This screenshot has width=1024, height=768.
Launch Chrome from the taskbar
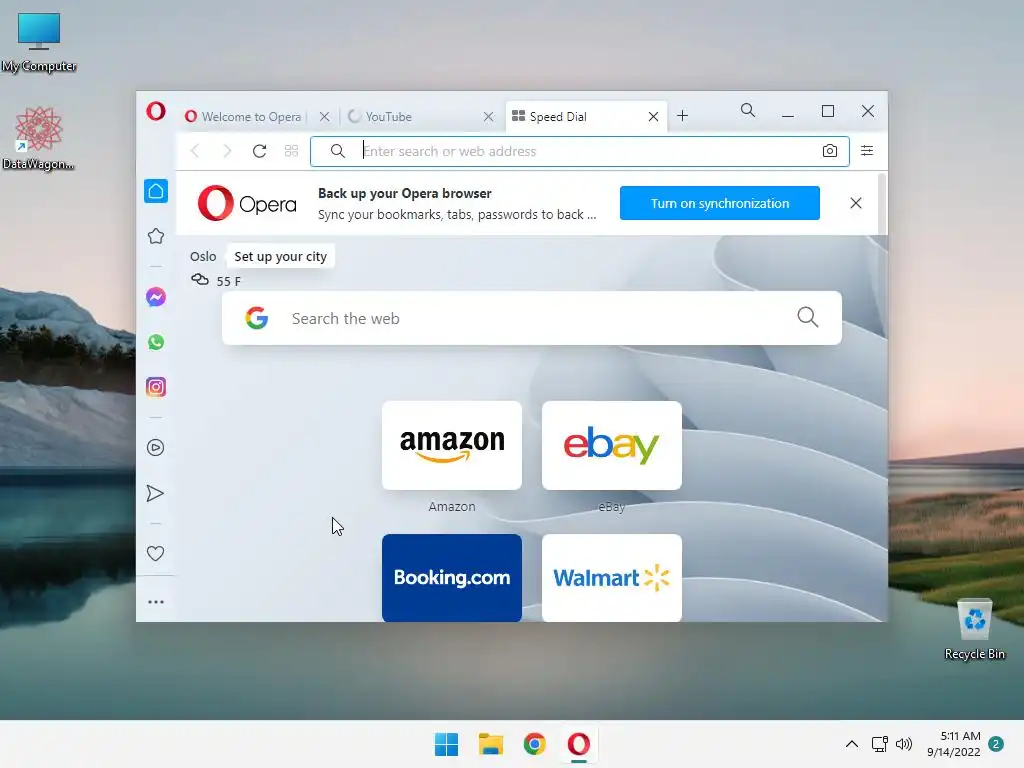pos(534,744)
